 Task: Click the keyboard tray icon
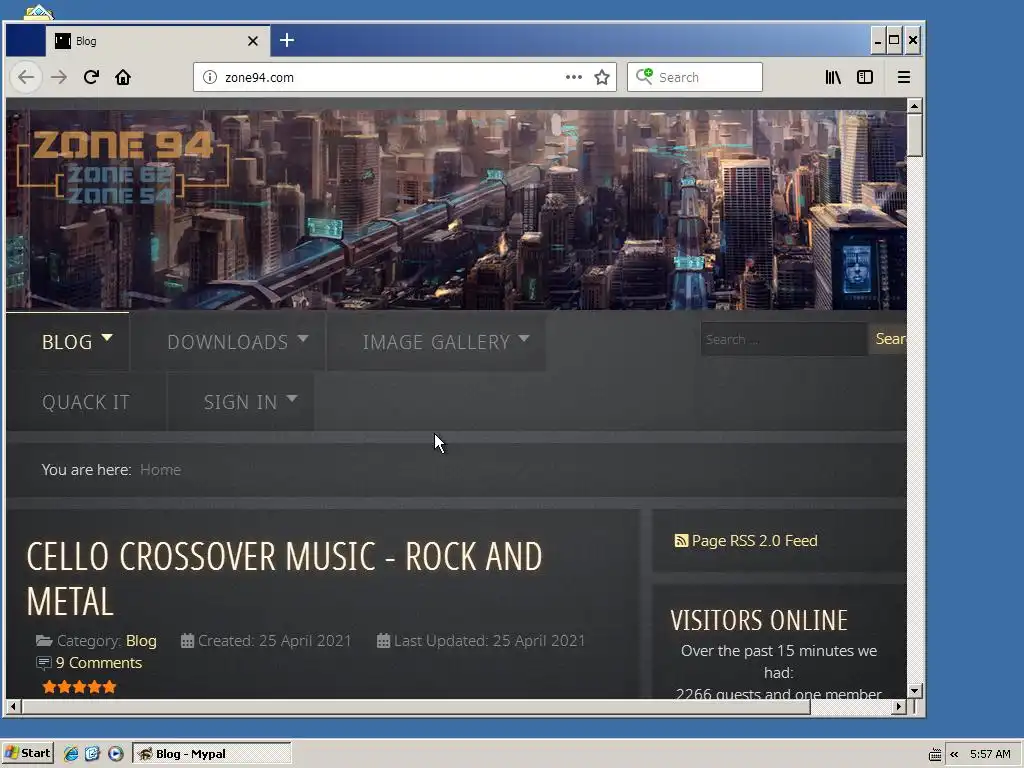coord(935,754)
